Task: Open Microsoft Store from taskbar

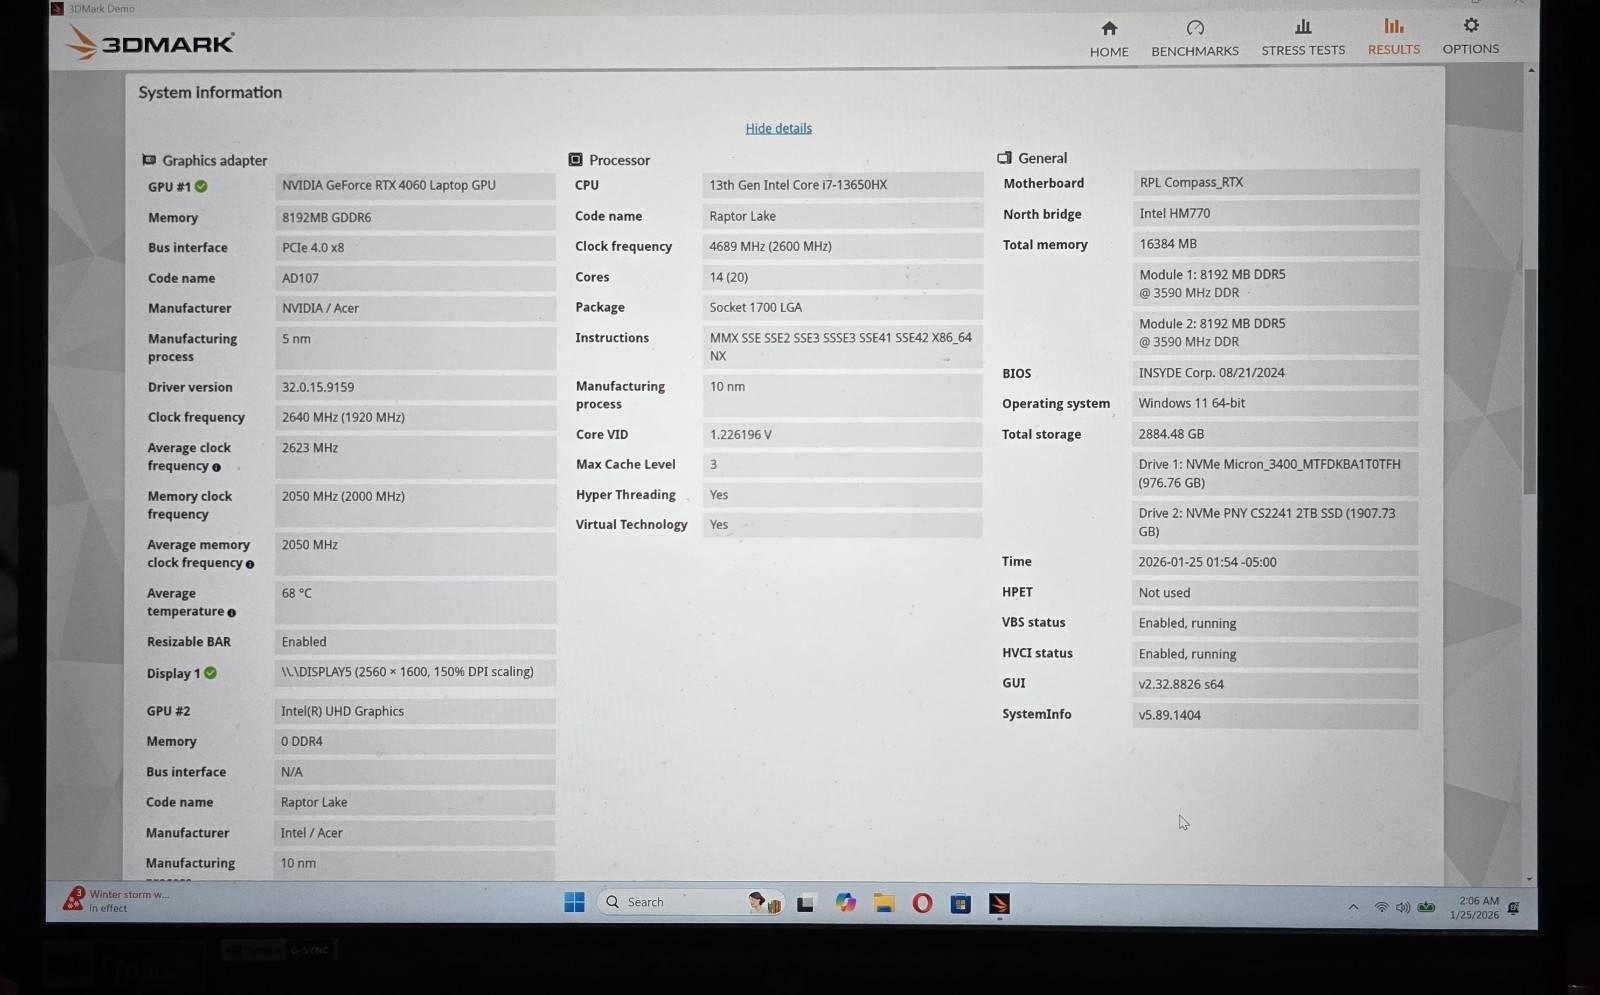Action: pos(961,904)
